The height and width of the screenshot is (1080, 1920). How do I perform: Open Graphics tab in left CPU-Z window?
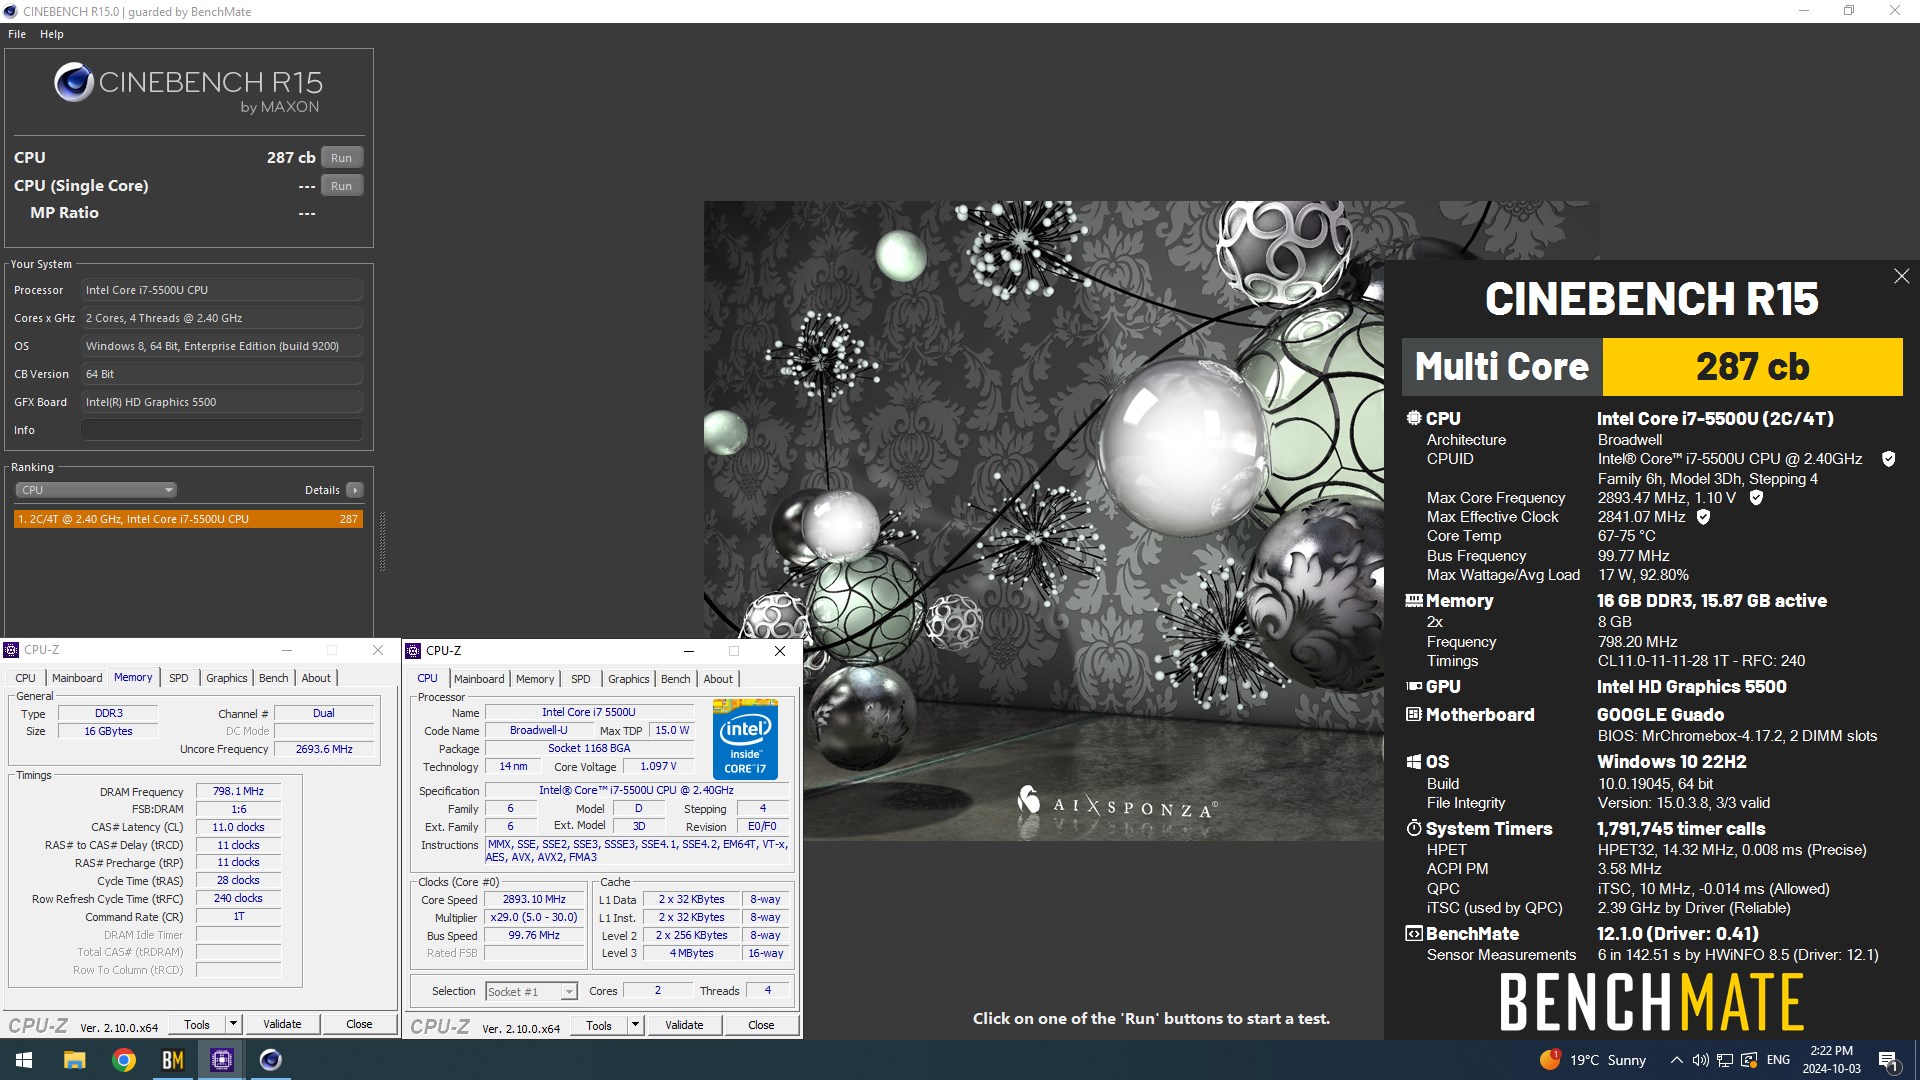(227, 678)
